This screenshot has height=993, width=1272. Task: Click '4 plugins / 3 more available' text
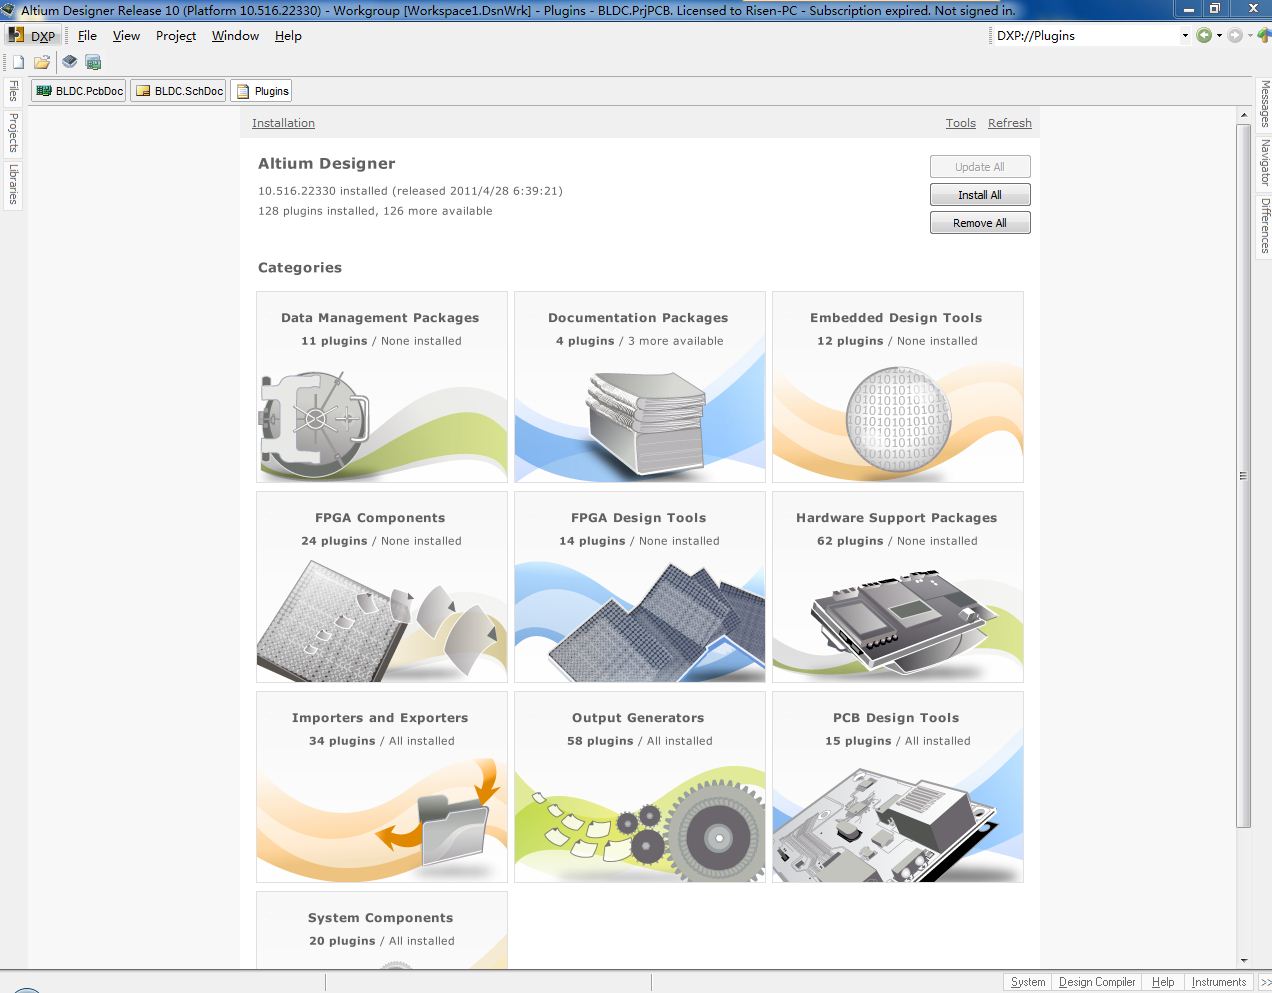tap(640, 341)
